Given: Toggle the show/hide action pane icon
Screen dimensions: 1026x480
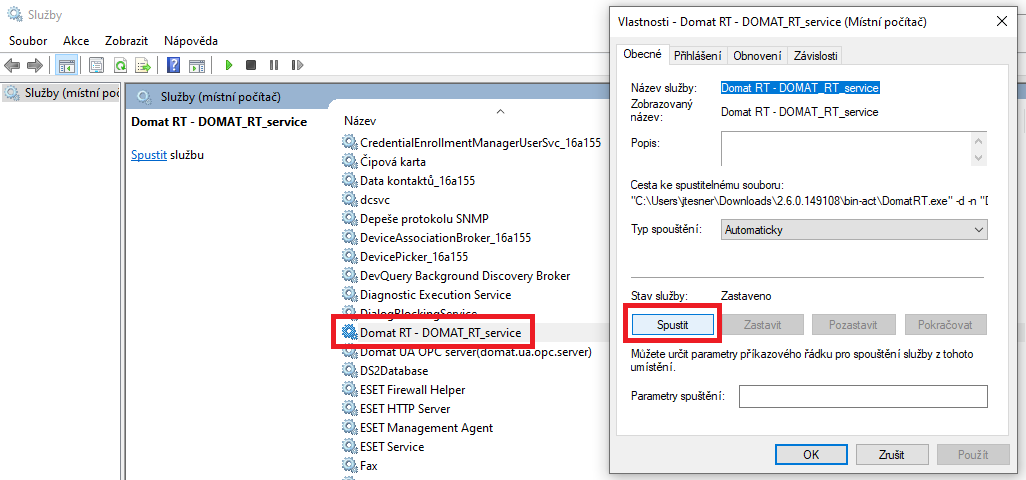Looking at the screenshot, I should (x=197, y=65).
